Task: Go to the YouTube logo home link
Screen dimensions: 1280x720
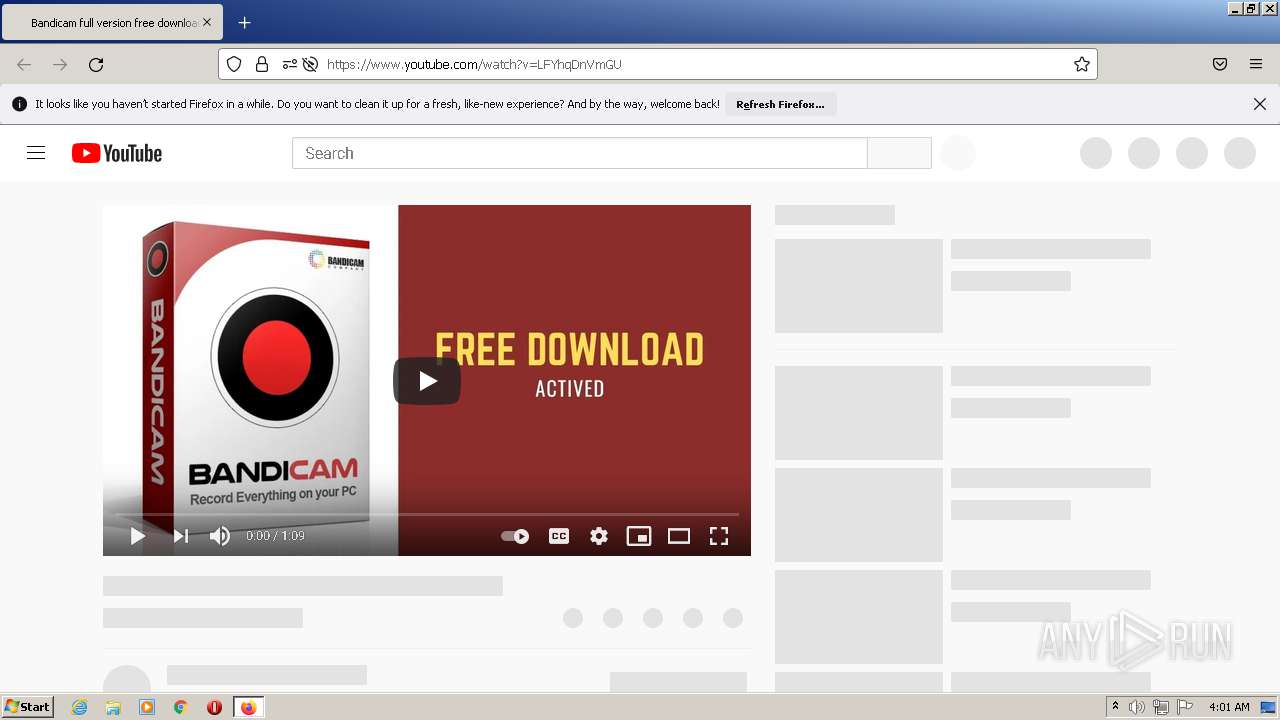Action: click(117, 153)
